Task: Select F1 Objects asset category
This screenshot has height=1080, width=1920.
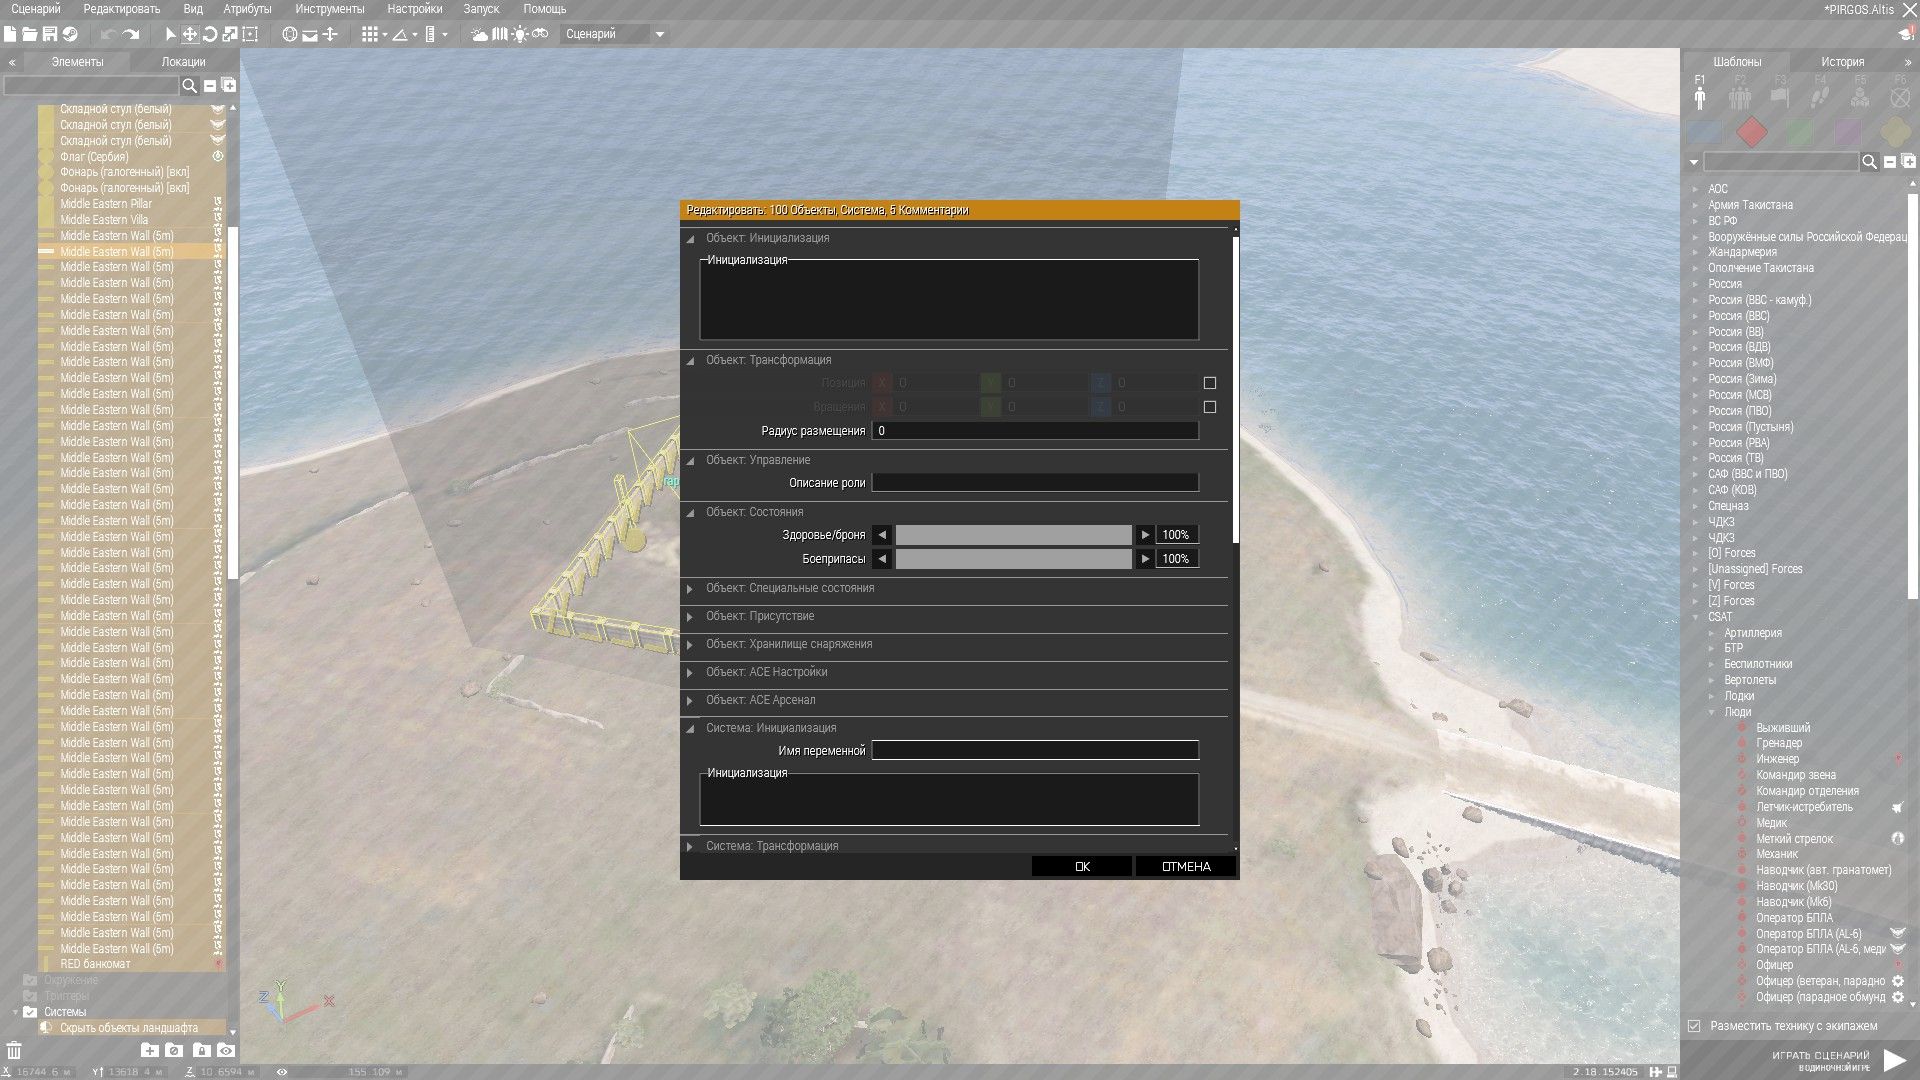Action: [1700, 93]
